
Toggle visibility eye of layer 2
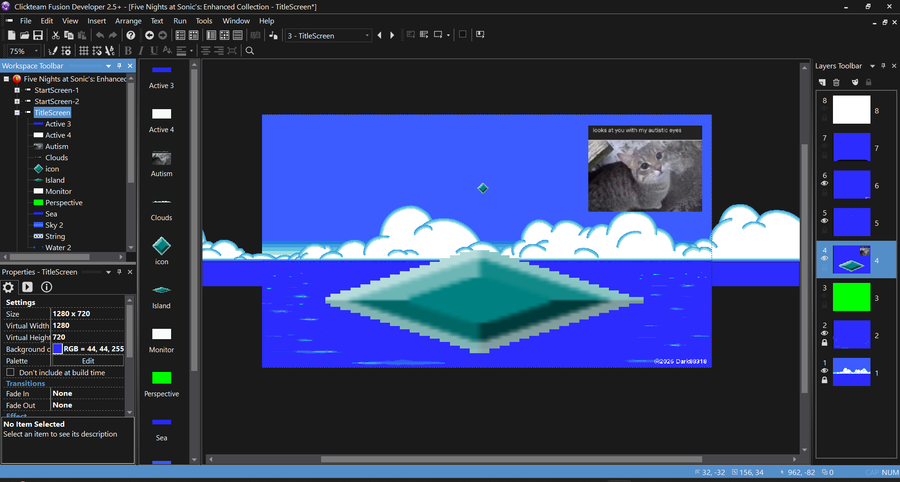point(825,333)
